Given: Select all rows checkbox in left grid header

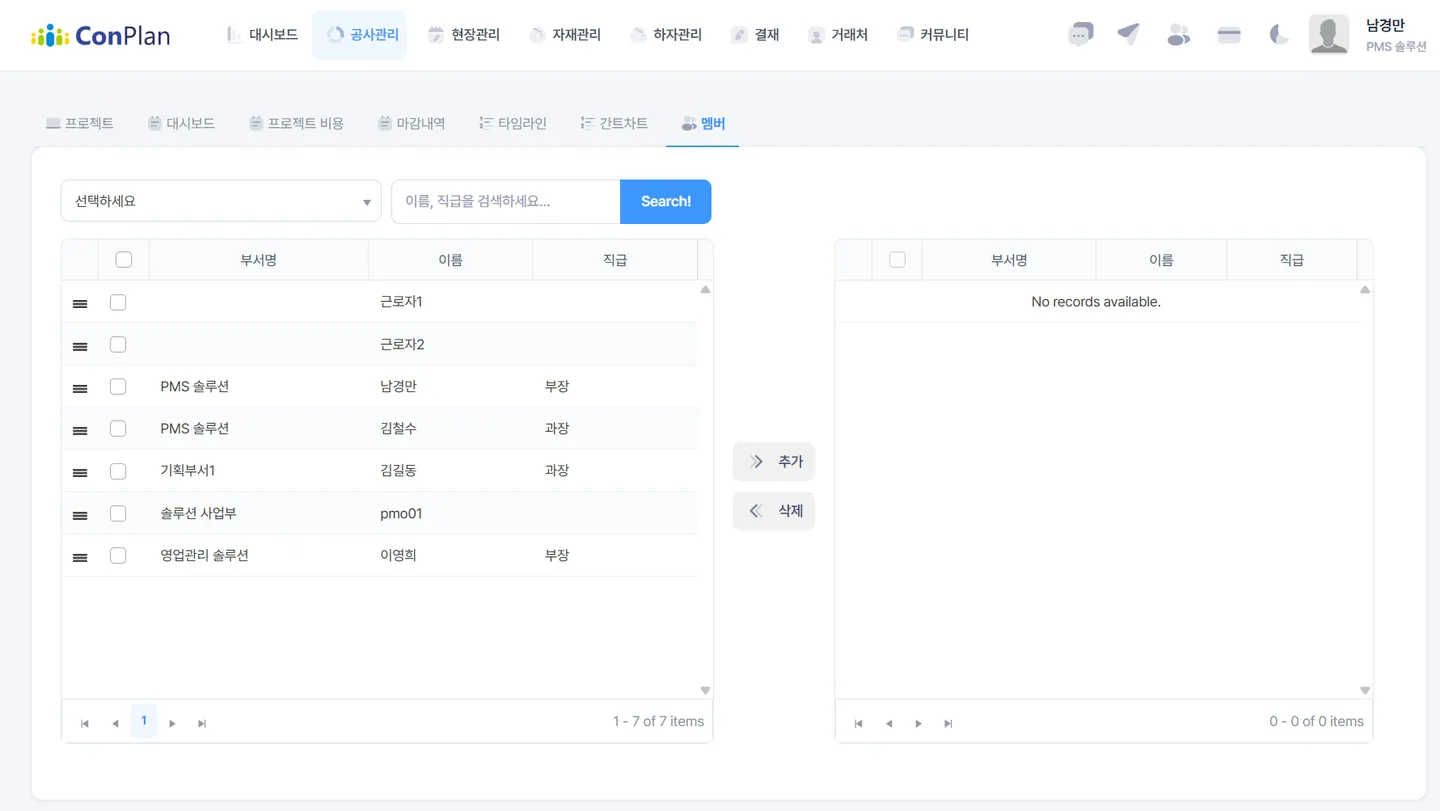Looking at the screenshot, I should [124, 260].
